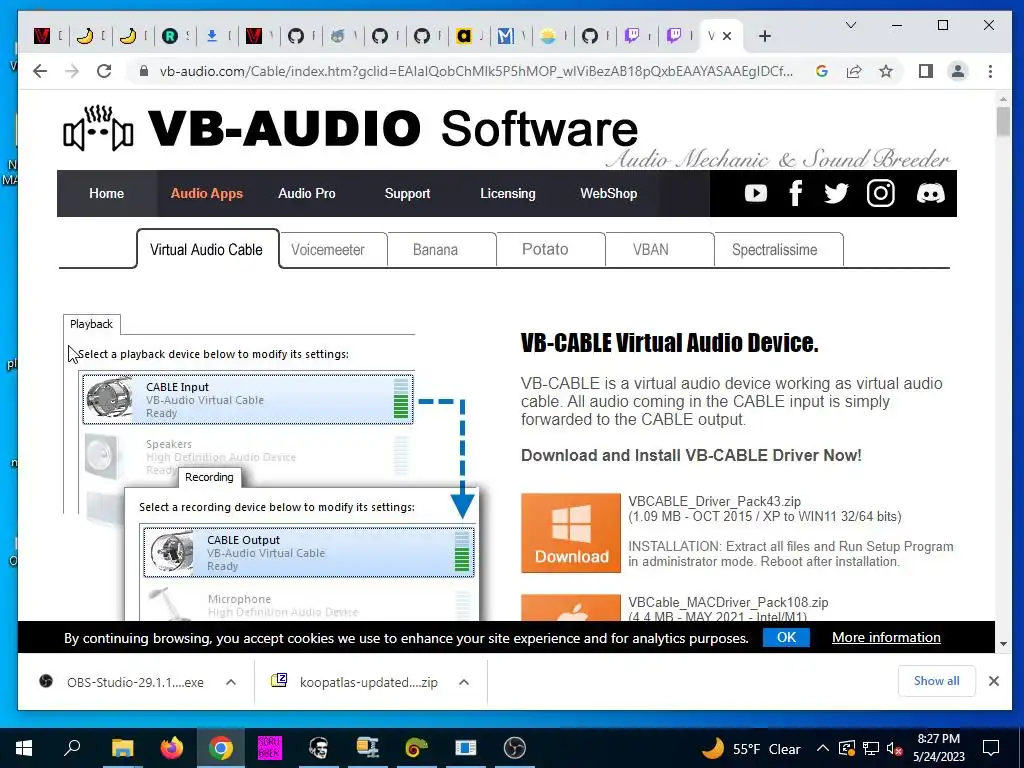The image size is (1024, 768).
Task: Open the VB-Audio Discord icon
Action: [931, 193]
